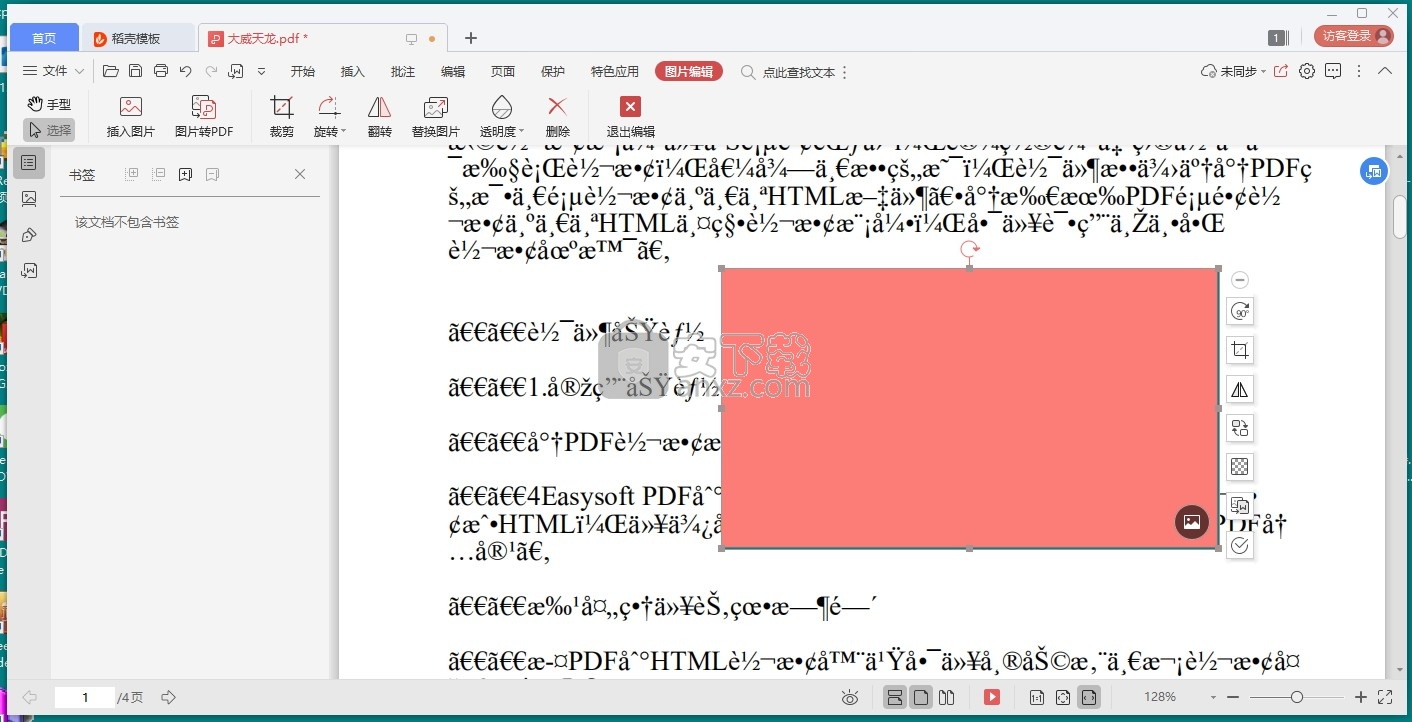Viewport: 1412px width, 722px height.
Task: Activate the Select (选择) tool
Action: click(x=49, y=130)
